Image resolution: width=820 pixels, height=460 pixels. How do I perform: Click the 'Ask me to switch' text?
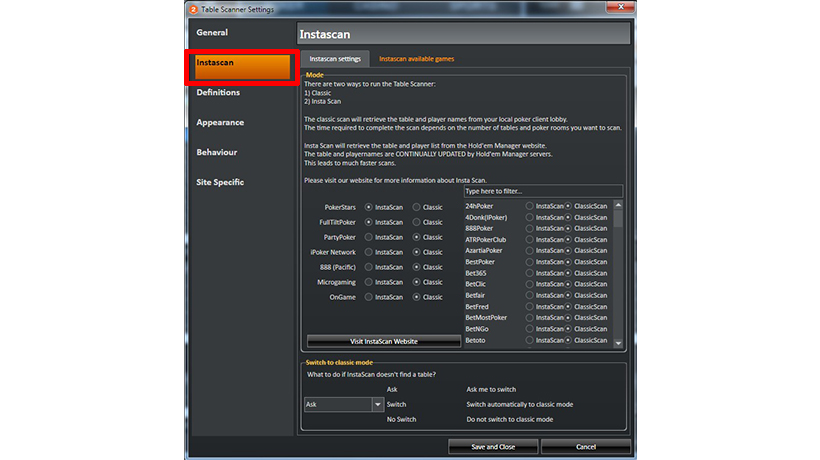491,389
